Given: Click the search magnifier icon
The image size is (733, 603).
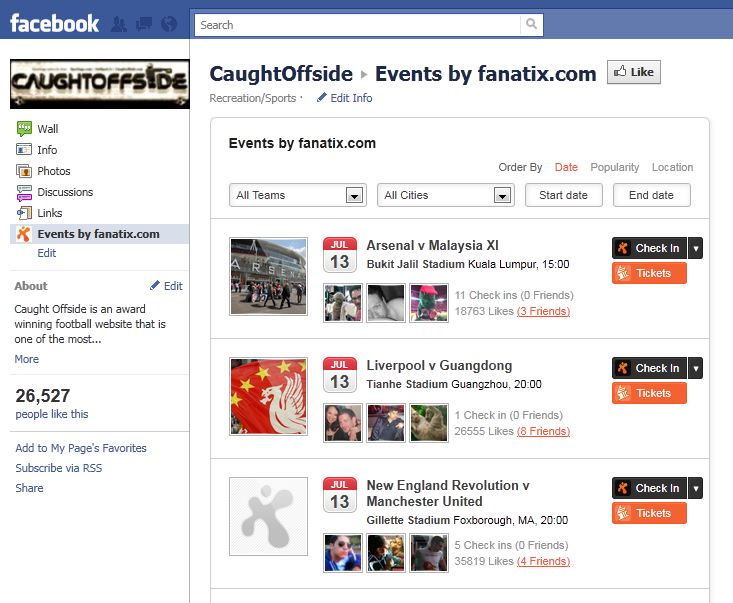Looking at the screenshot, I should [x=532, y=24].
